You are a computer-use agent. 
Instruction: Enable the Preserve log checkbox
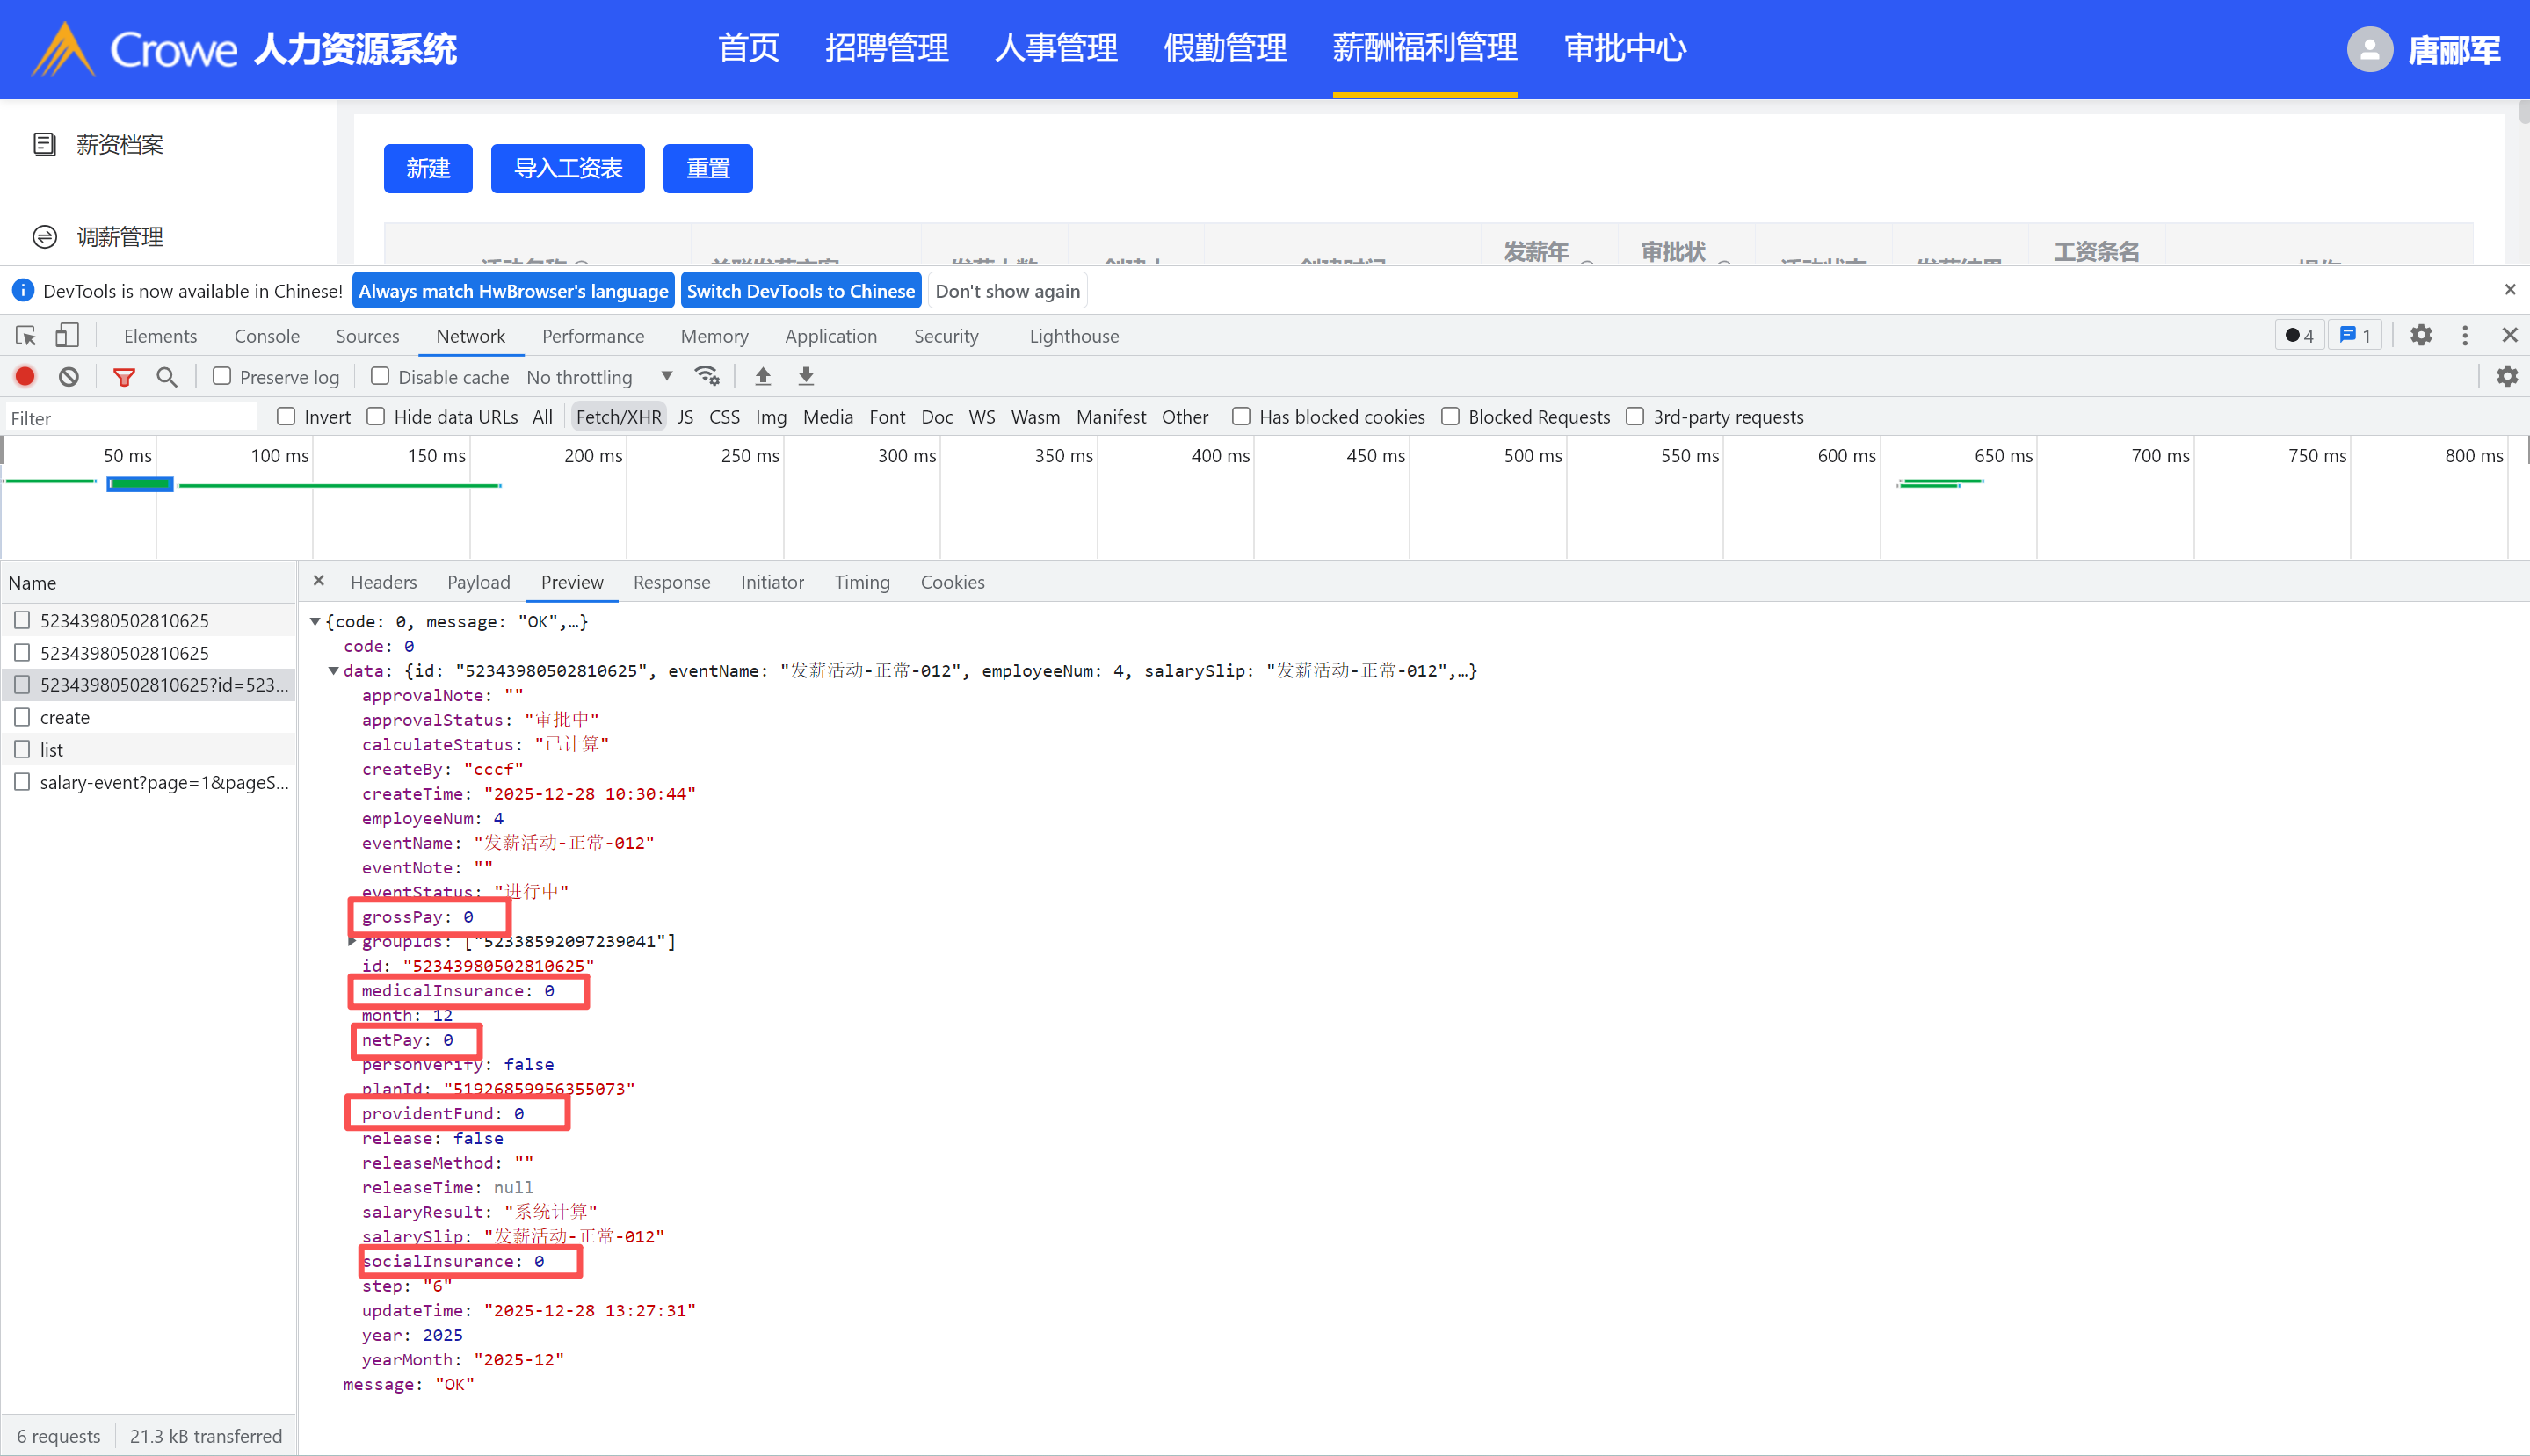click(222, 377)
